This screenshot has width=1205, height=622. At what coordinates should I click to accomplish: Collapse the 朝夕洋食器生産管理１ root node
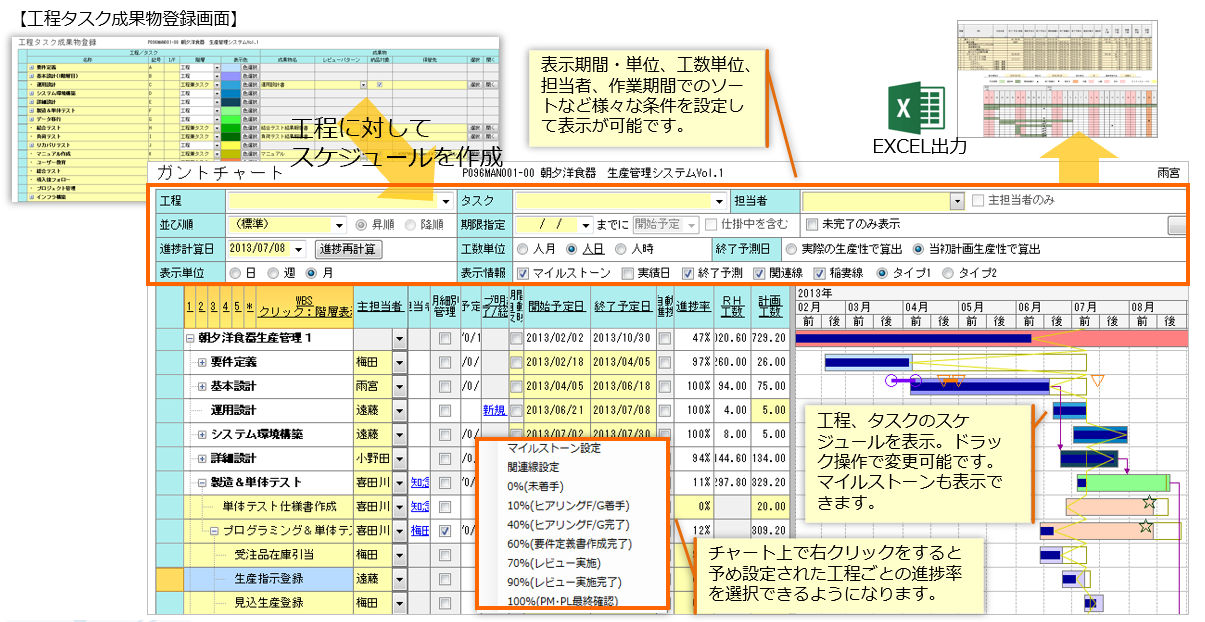tap(189, 338)
